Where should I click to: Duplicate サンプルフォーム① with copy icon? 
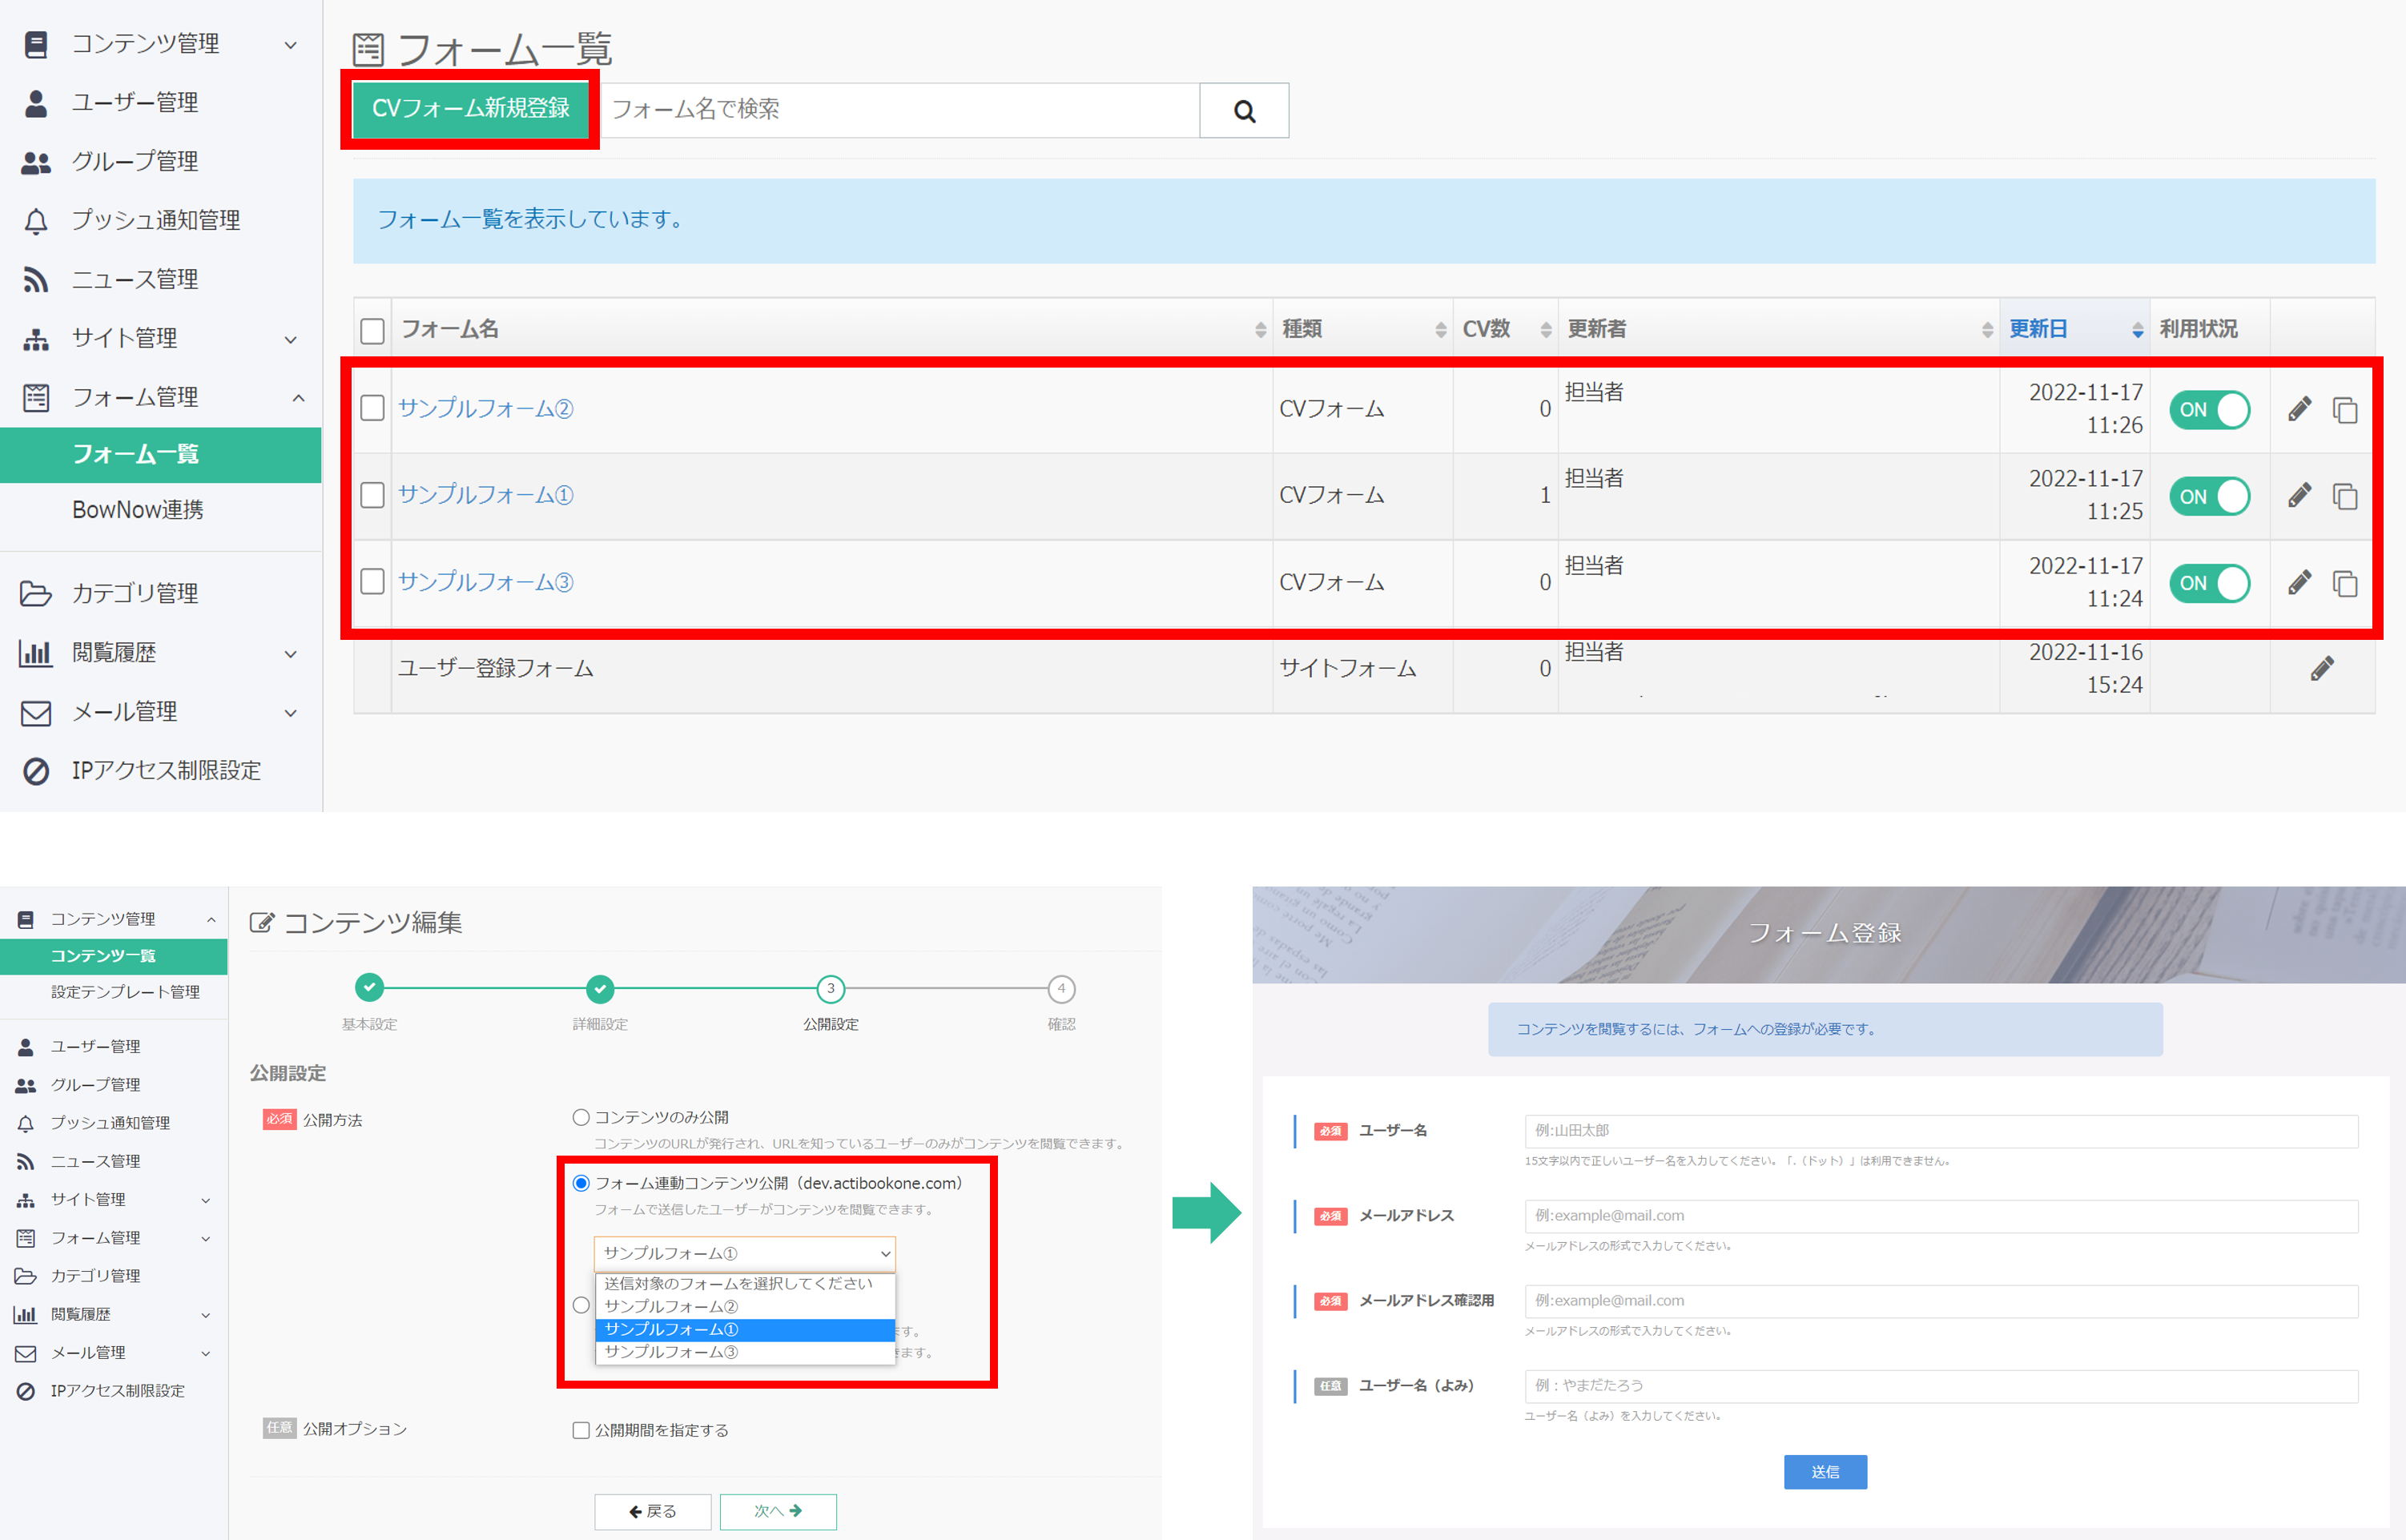pyautogui.click(x=2345, y=497)
